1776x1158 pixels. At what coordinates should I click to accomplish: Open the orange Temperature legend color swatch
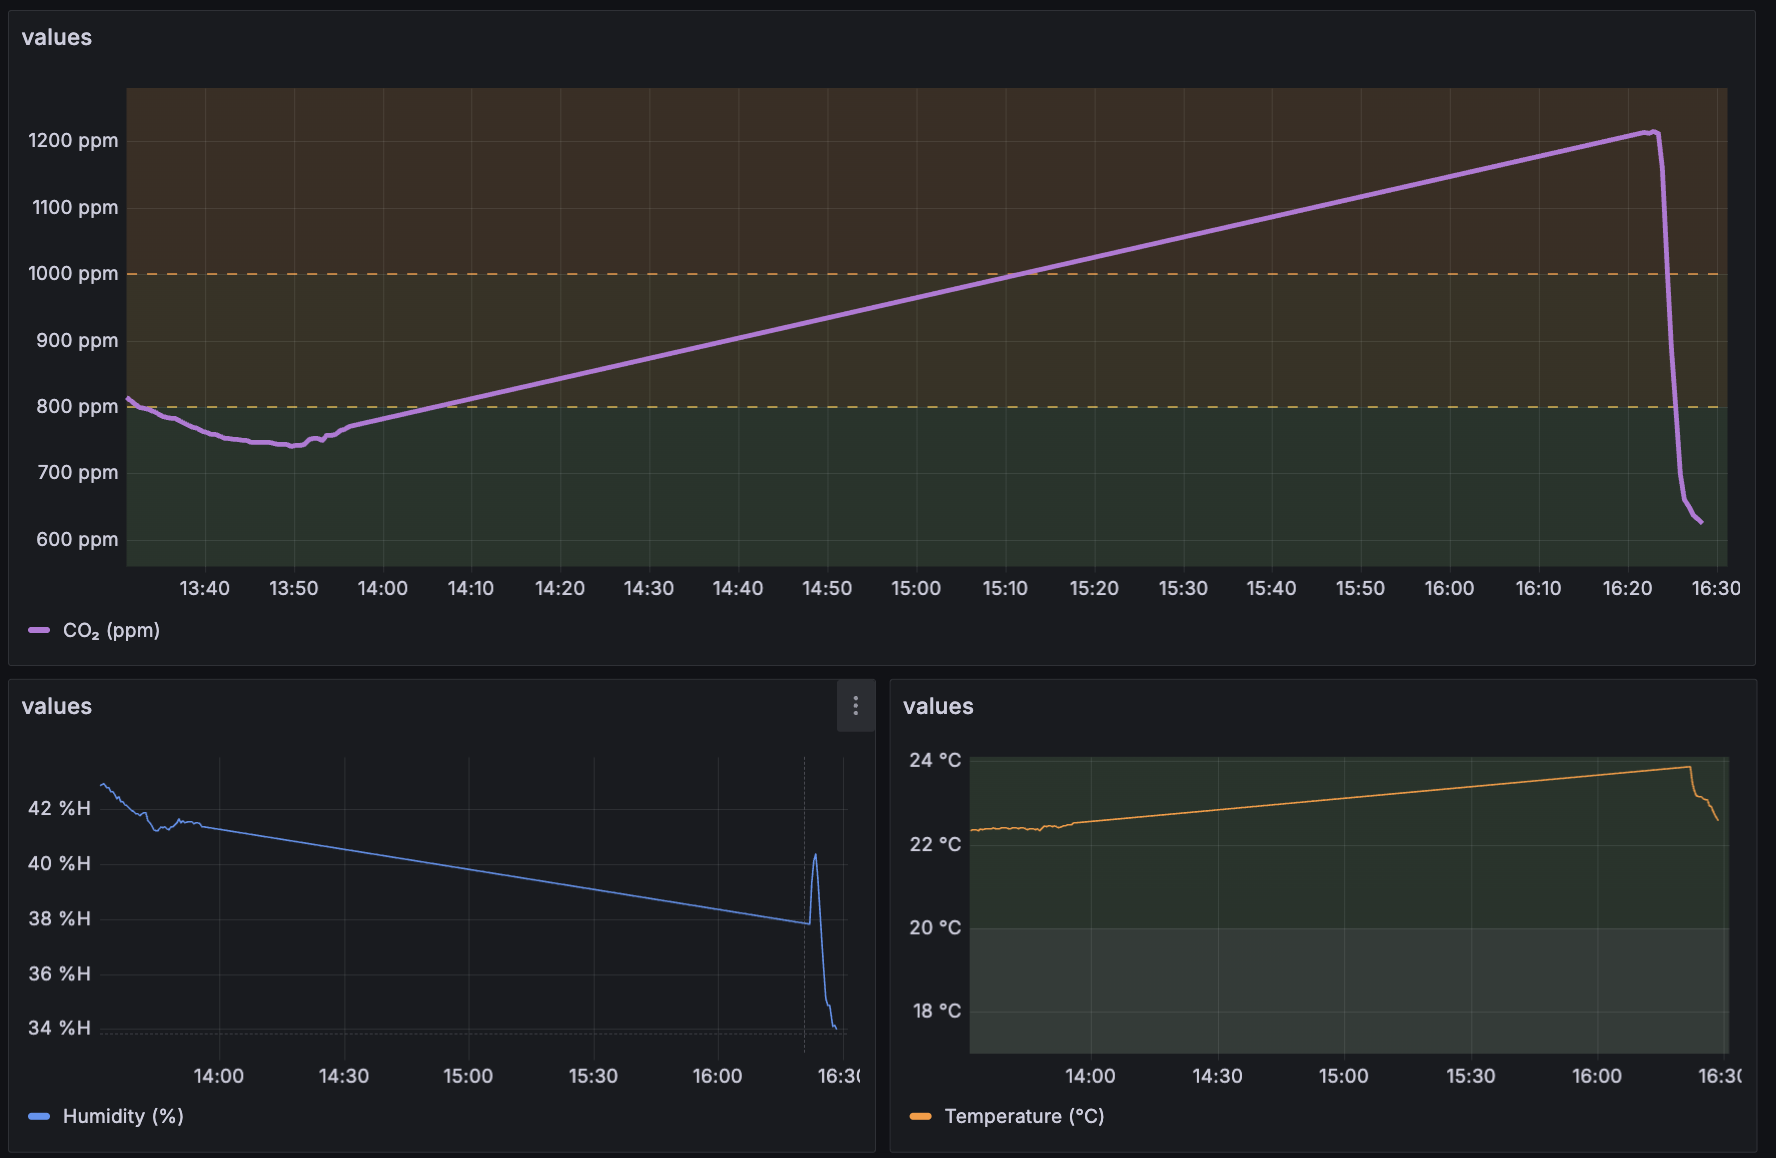click(920, 1116)
